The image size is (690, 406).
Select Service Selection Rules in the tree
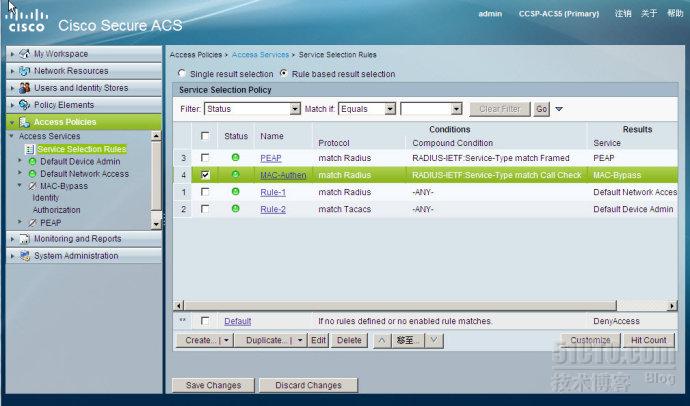point(82,150)
